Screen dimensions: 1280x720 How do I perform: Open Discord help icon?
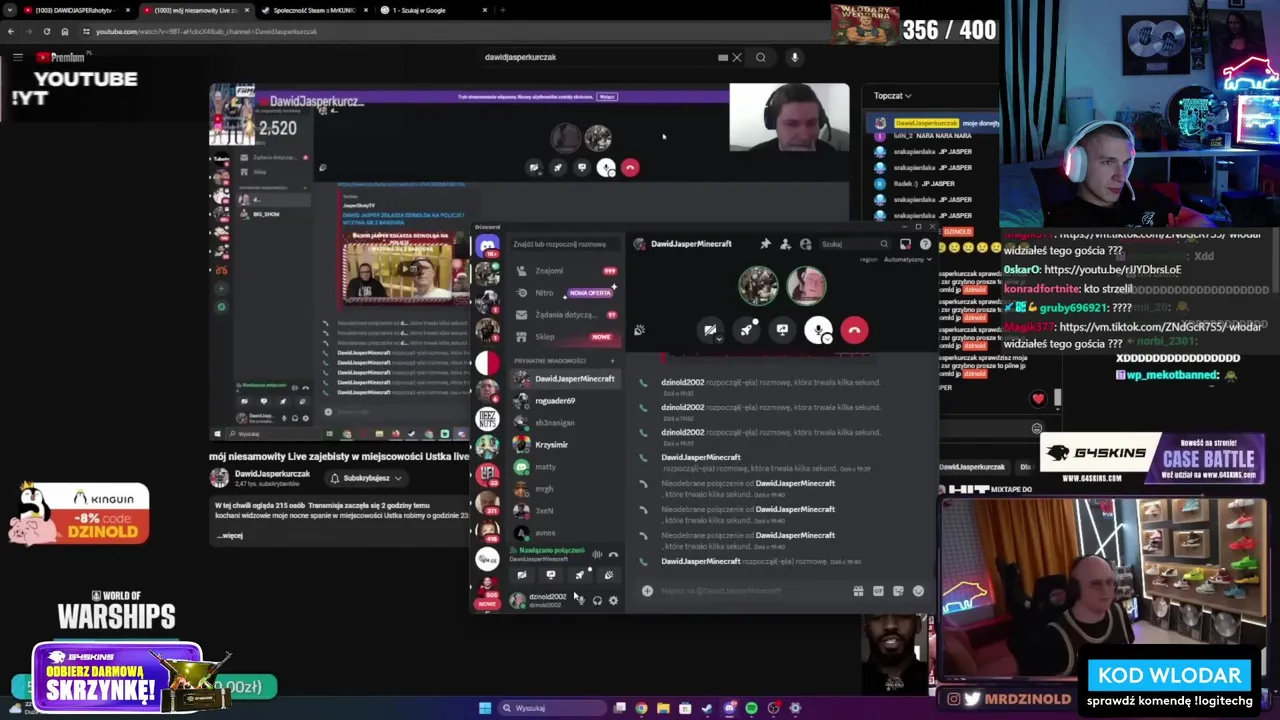pos(925,244)
